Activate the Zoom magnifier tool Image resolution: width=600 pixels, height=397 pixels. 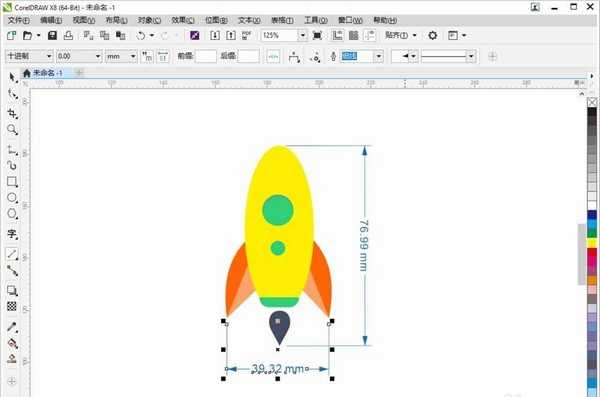click(x=12, y=130)
